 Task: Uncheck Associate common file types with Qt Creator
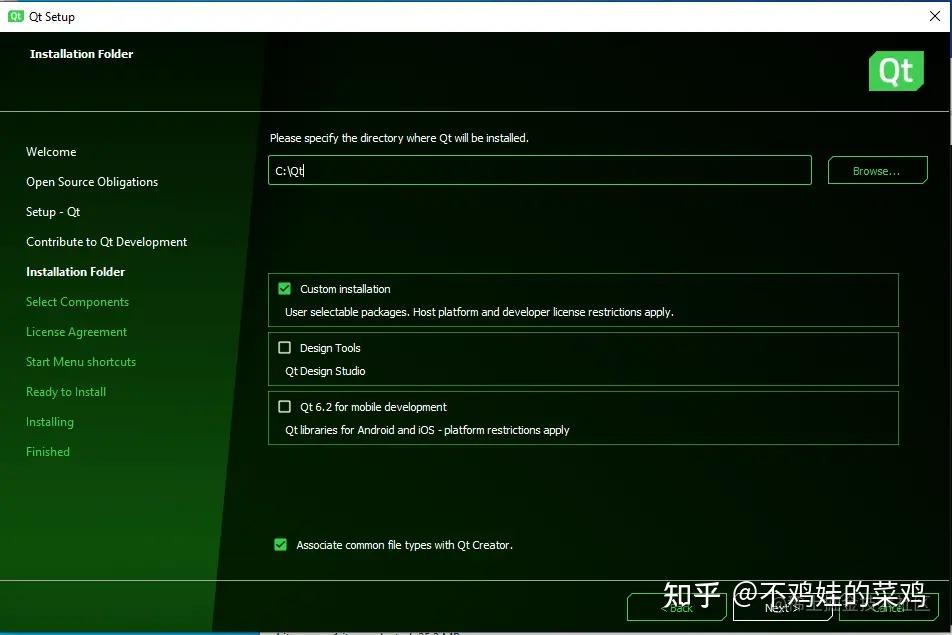coord(280,545)
